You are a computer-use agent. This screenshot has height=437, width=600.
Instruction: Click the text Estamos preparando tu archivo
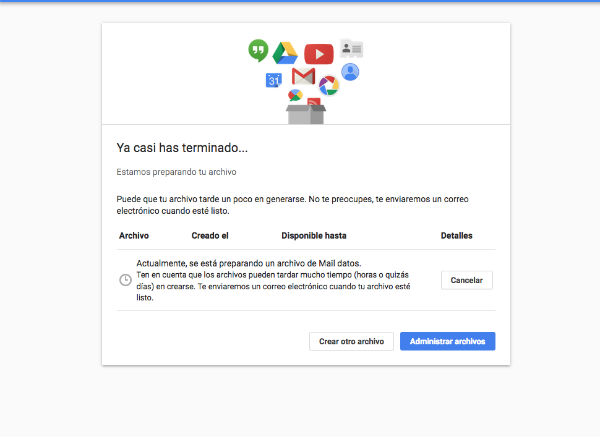(176, 172)
